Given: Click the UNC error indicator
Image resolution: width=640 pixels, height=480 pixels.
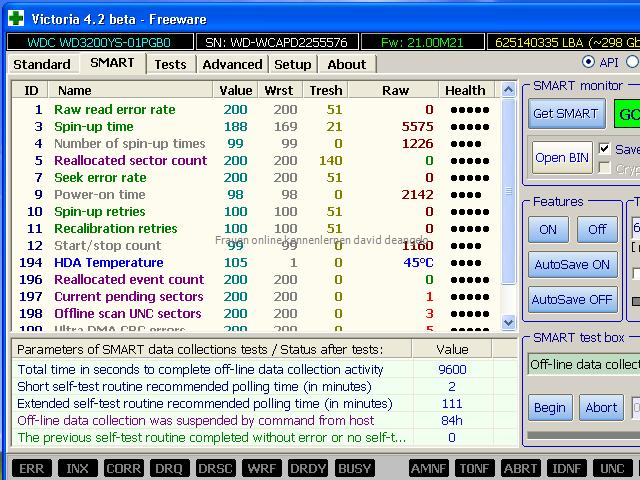Looking at the screenshot, I should point(613,468).
